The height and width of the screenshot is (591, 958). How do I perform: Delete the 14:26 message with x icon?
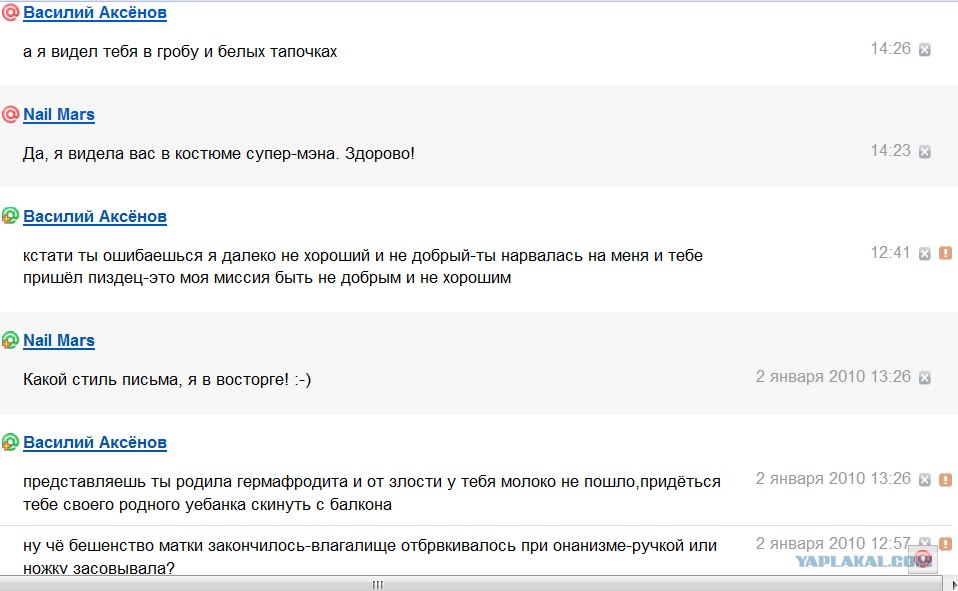pos(925,50)
